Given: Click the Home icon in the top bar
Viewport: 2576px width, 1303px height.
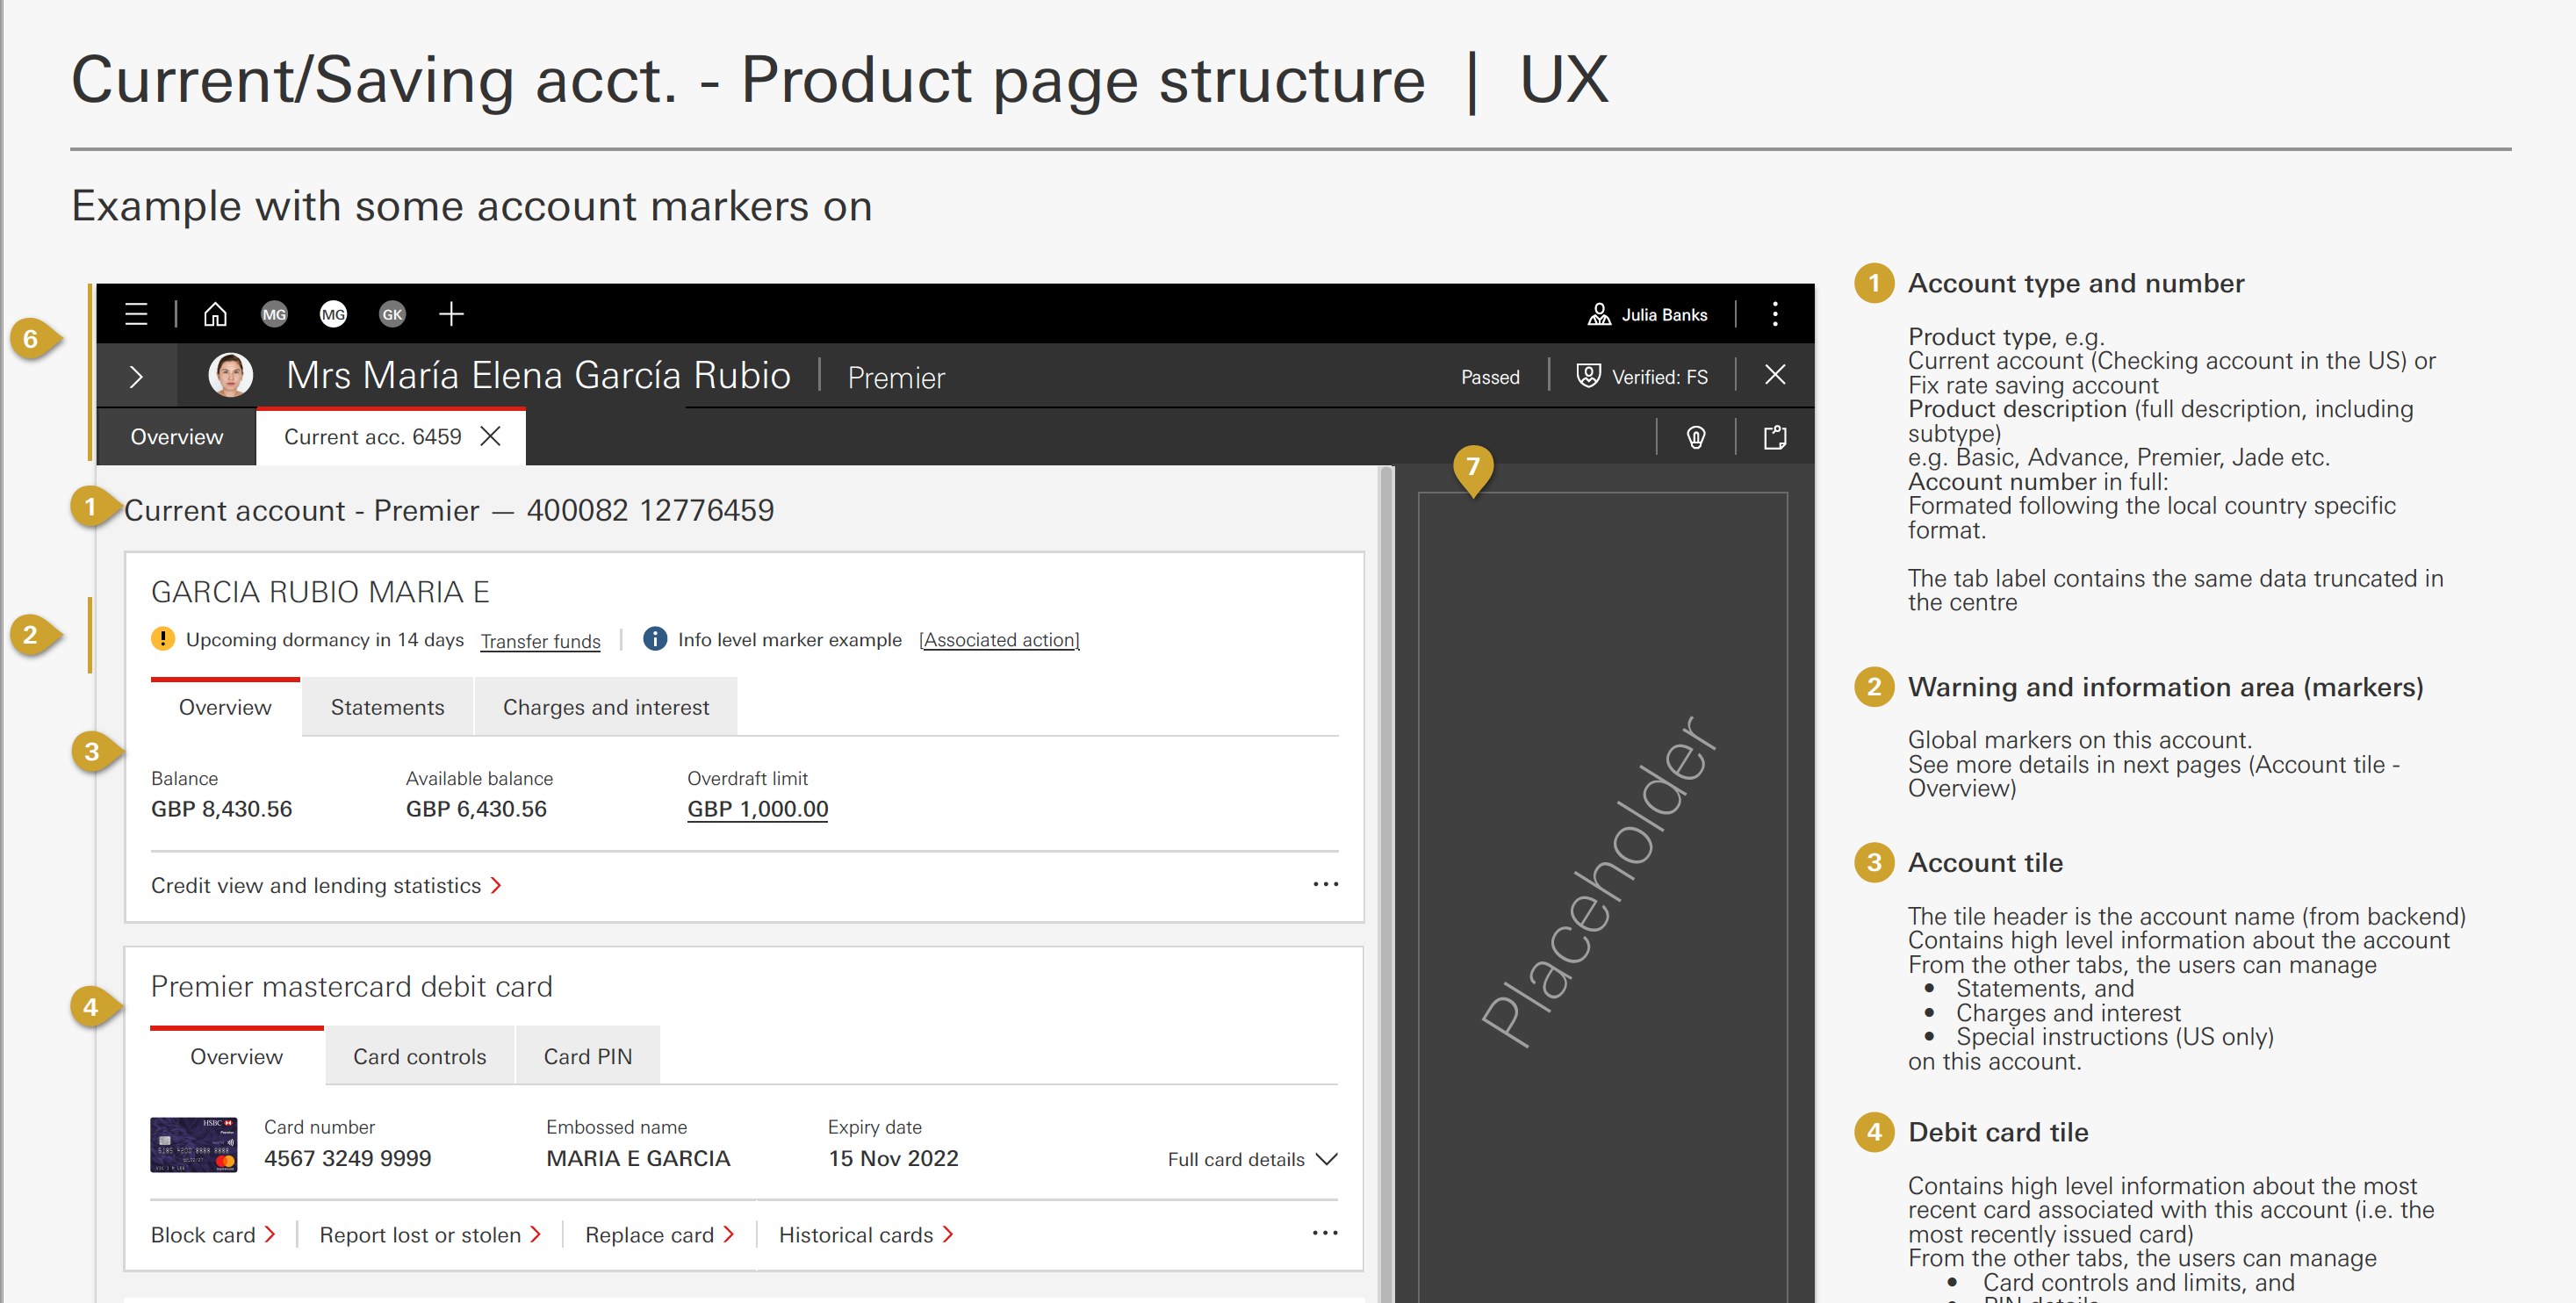Looking at the screenshot, I should [x=215, y=313].
